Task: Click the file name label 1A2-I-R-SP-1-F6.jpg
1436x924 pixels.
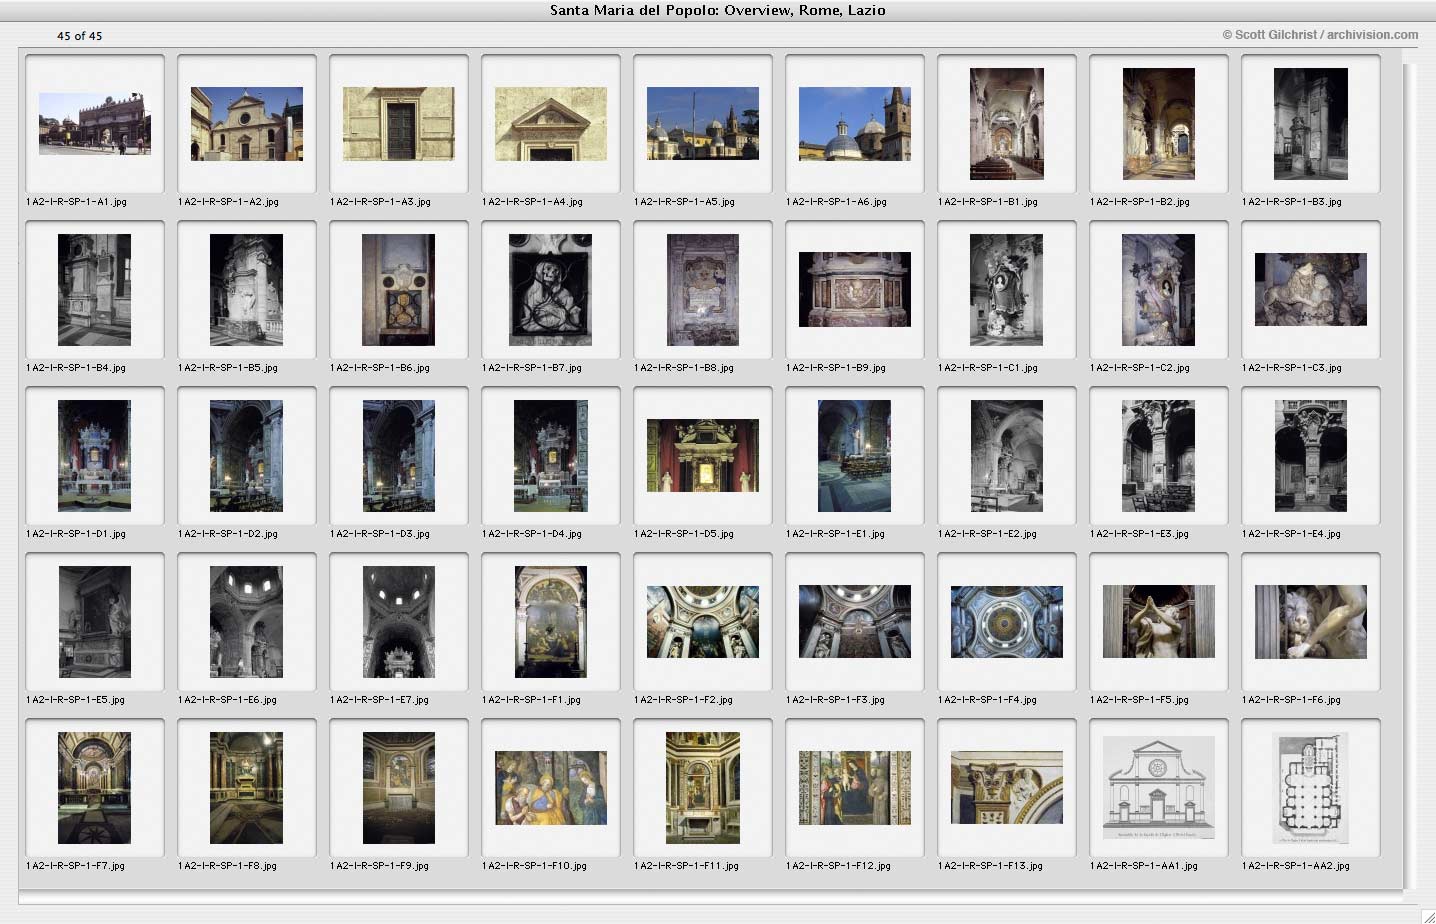Action: (1292, 700)
